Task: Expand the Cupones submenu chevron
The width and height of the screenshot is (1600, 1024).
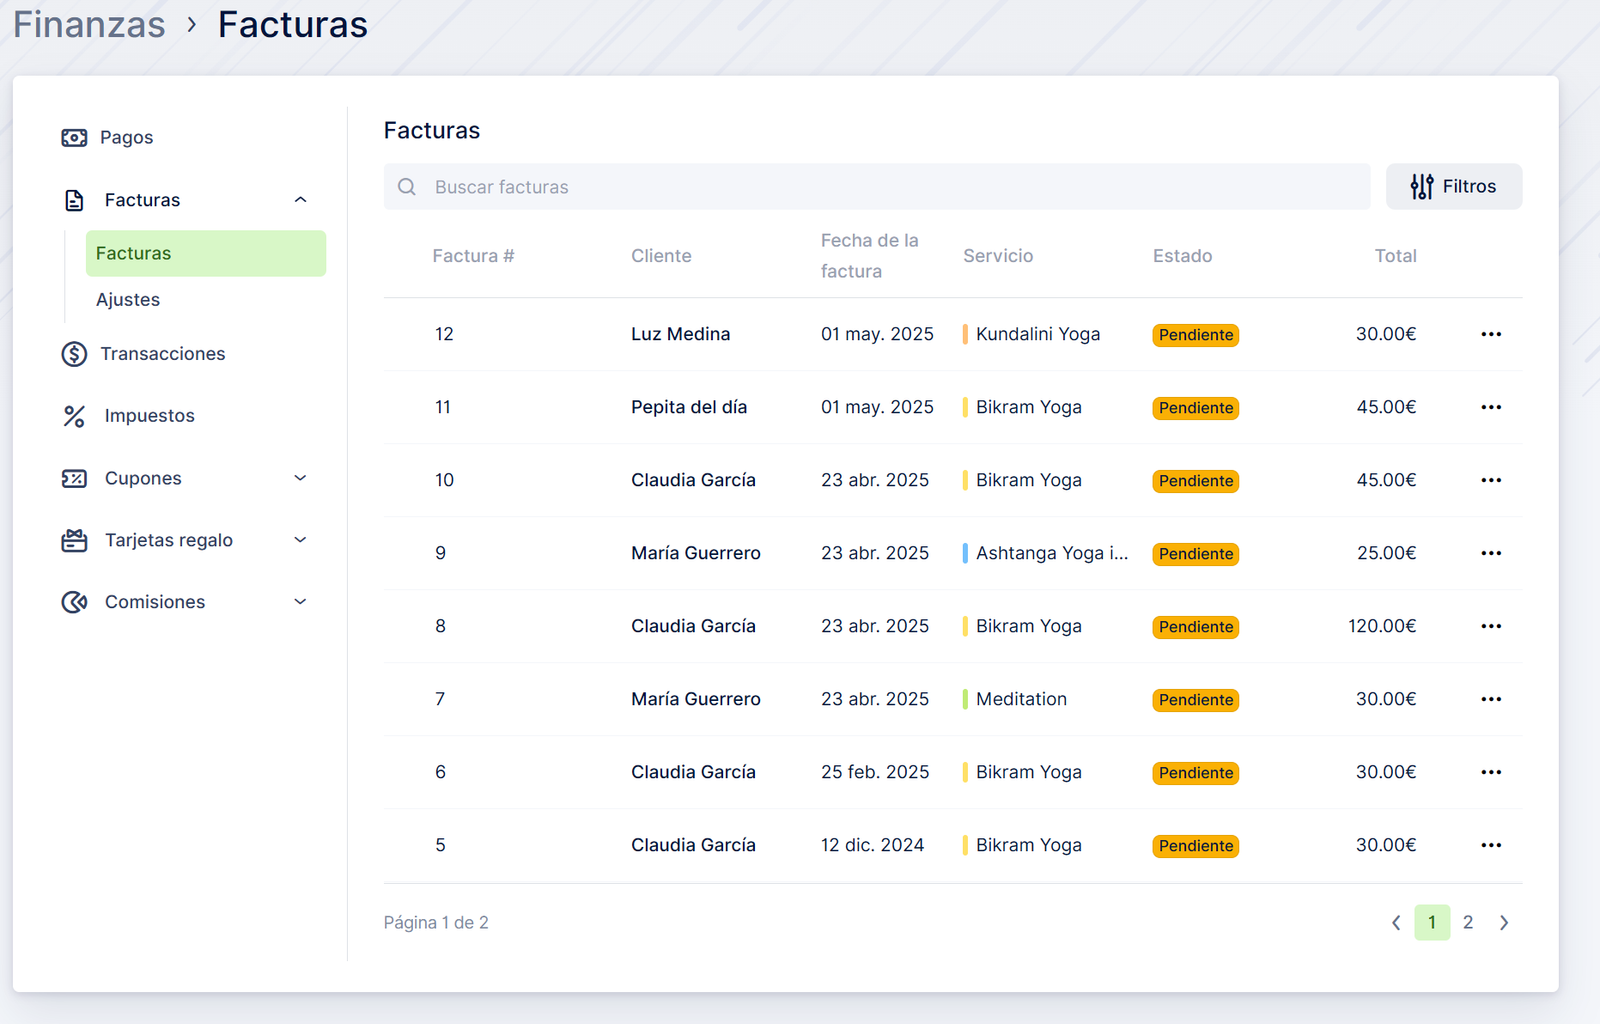Action: (x=300, y=479)
